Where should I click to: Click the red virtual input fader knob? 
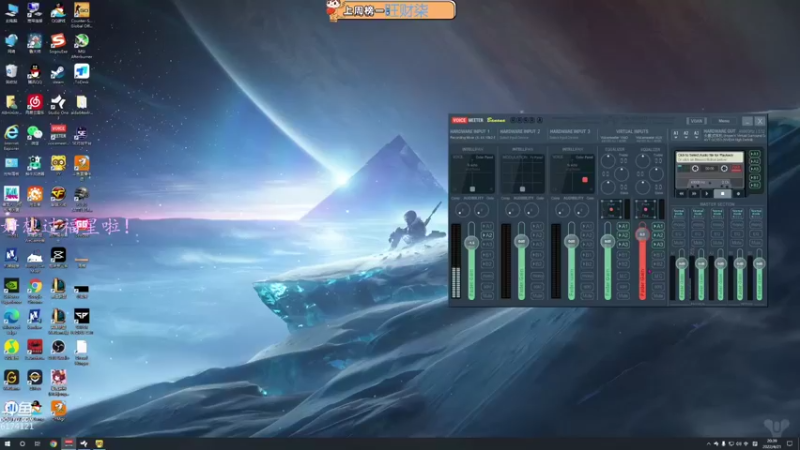tap(642, 234)
